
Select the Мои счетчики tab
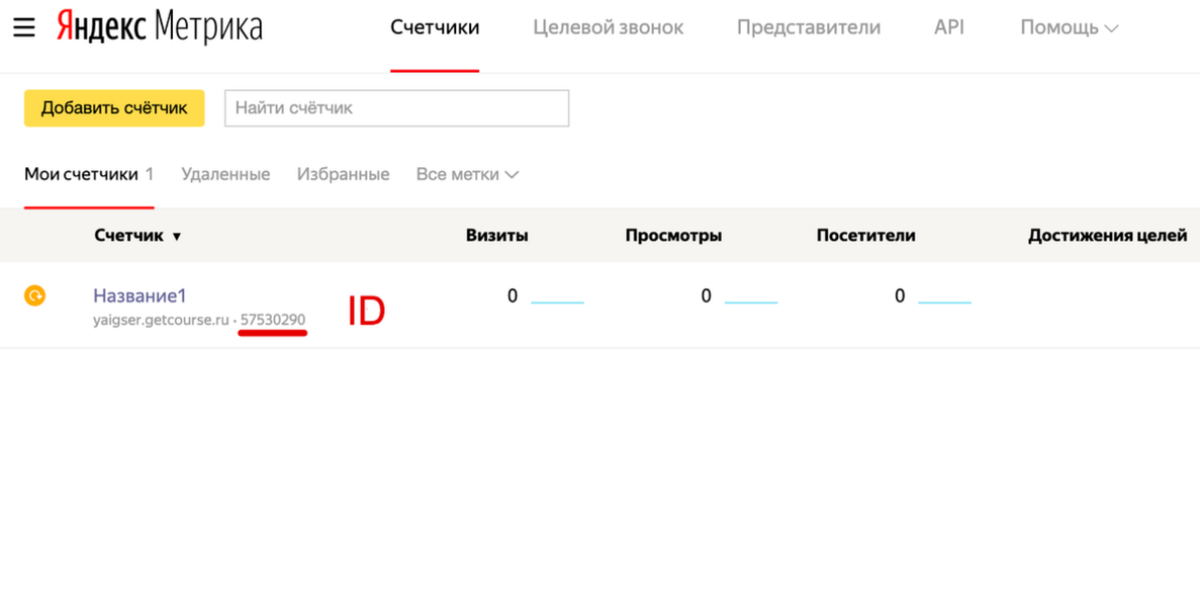[x=89, y=174]
